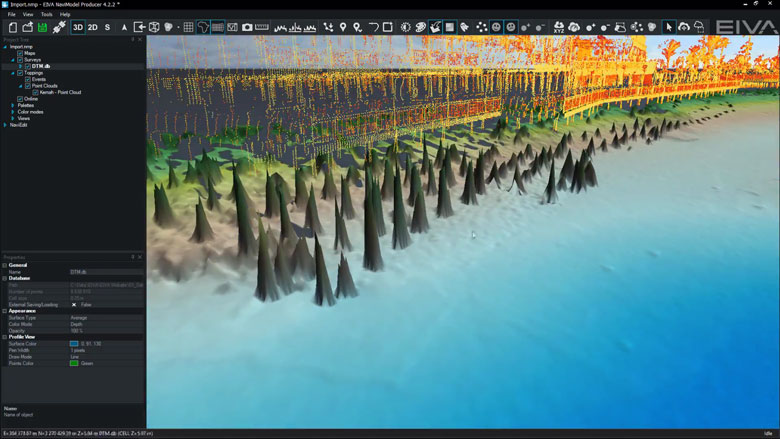Click the camera snapshot icon

click(247, 27)
